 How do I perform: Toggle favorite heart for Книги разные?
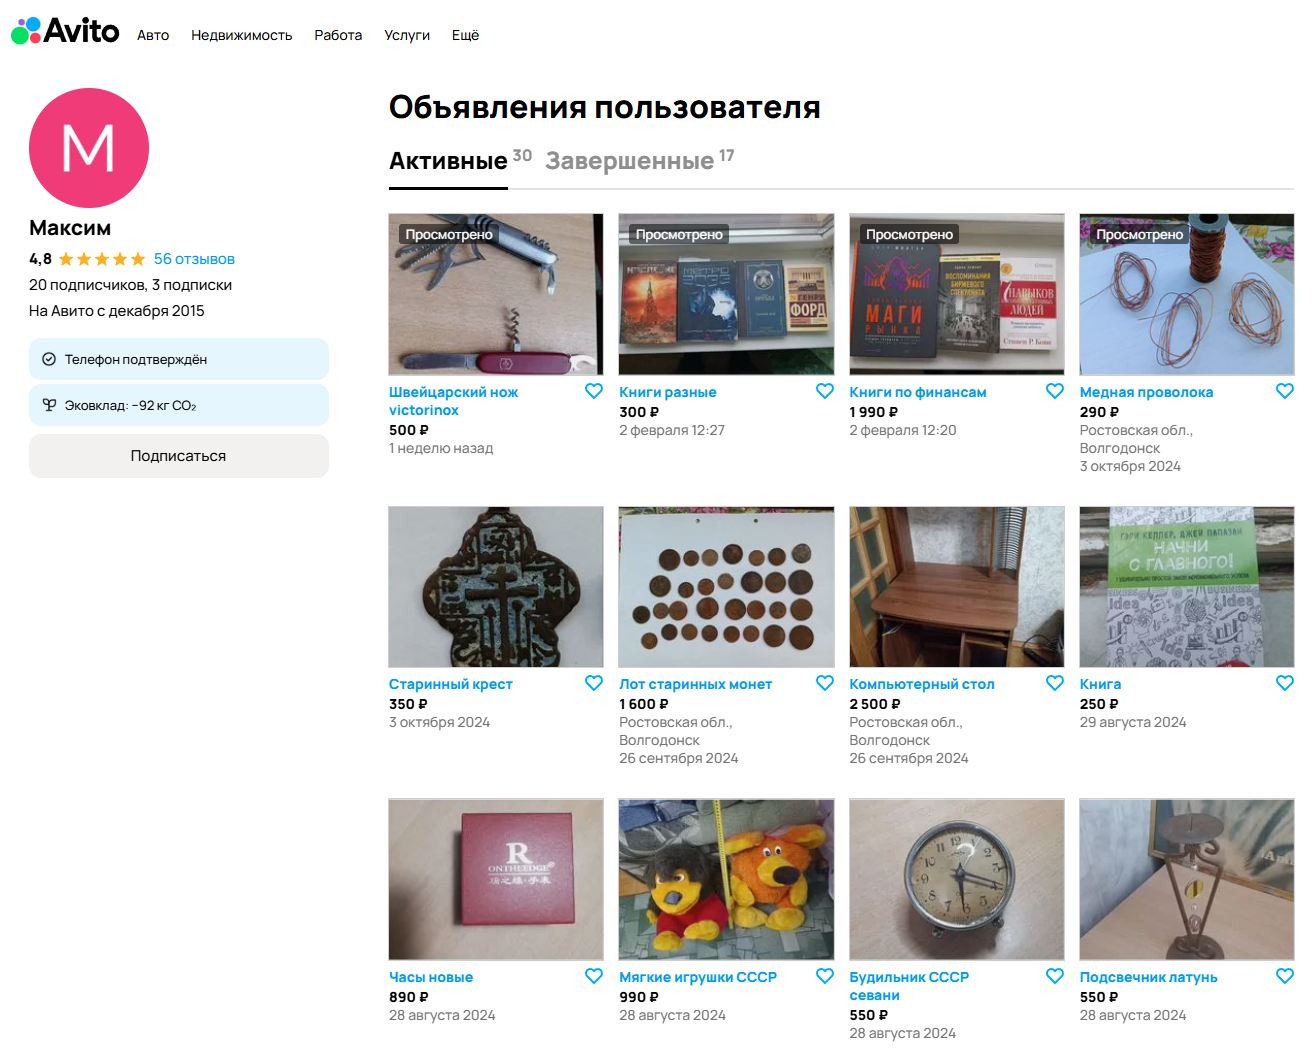(825, 391)
